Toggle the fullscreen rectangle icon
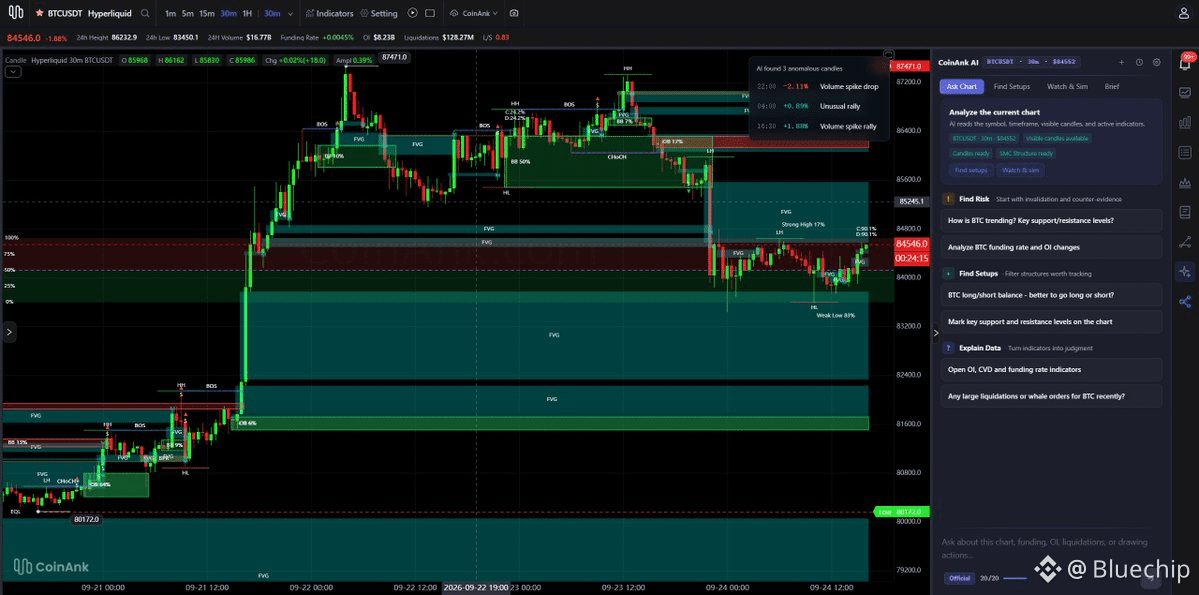 click(430, 13)
